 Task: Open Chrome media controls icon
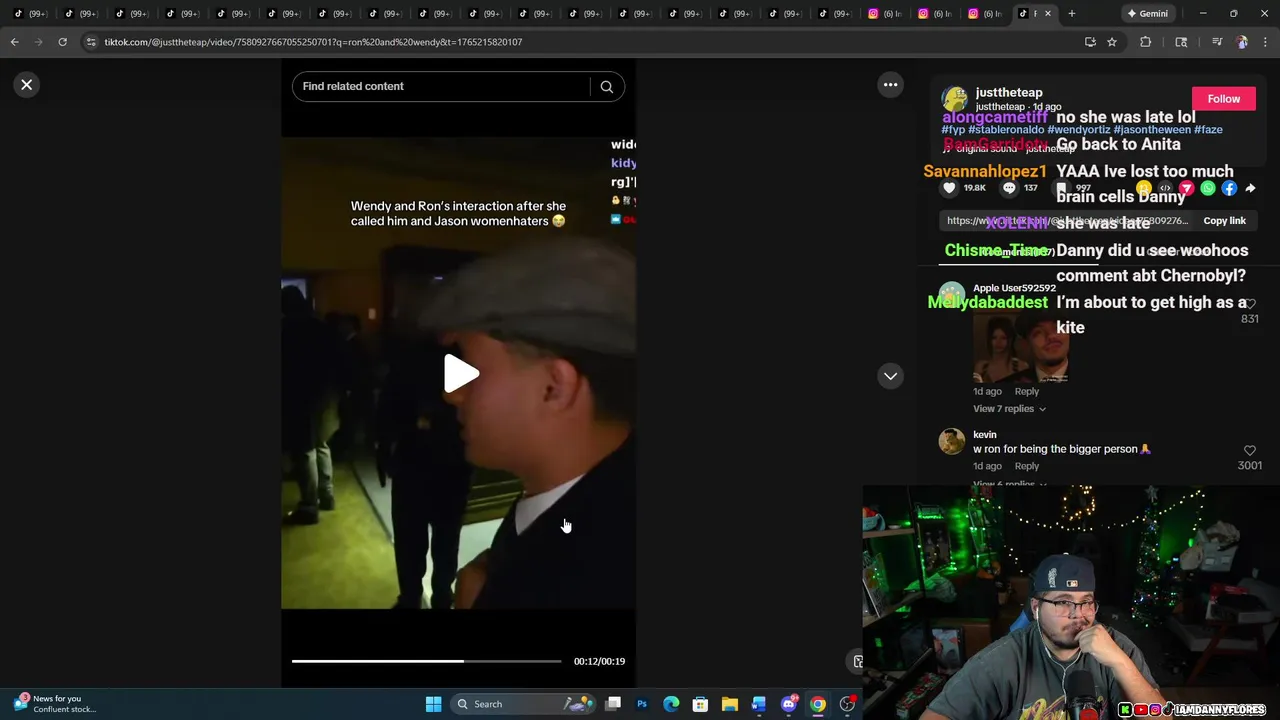tap(1216, 42)
